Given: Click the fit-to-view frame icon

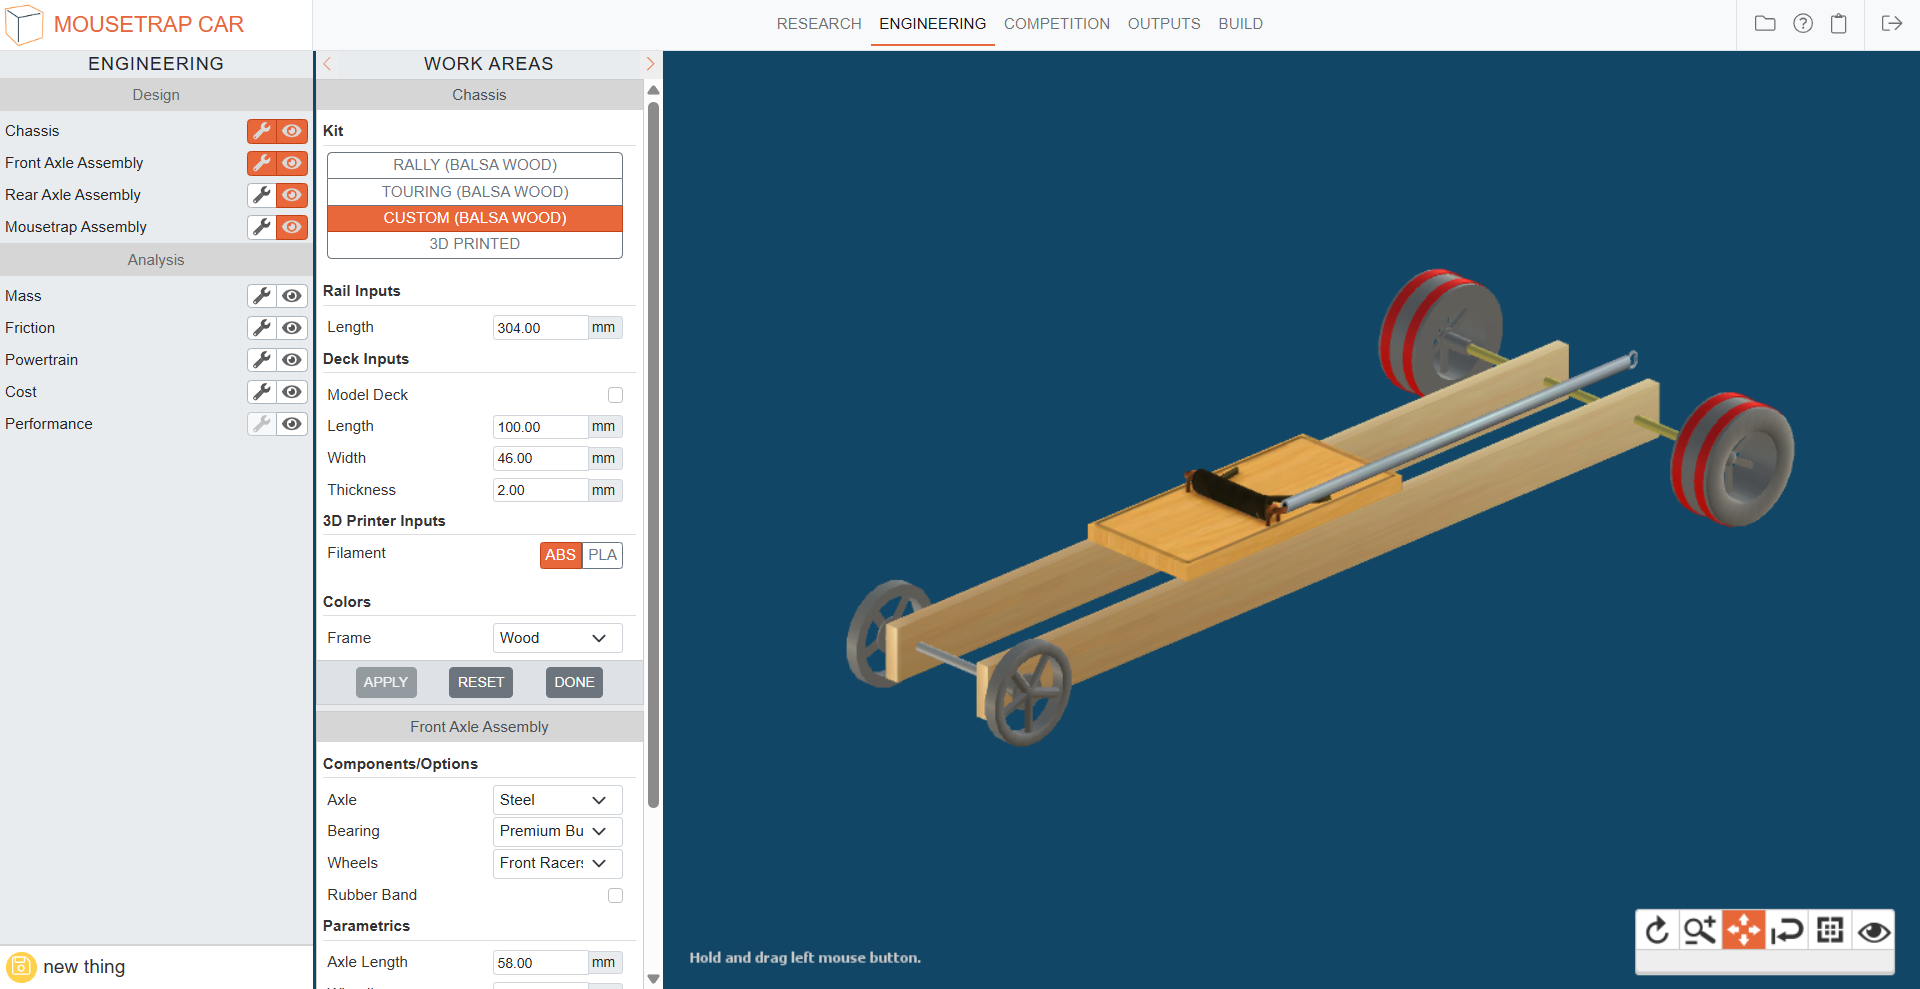Looking at the screenshot, I should coord(1830,931).
